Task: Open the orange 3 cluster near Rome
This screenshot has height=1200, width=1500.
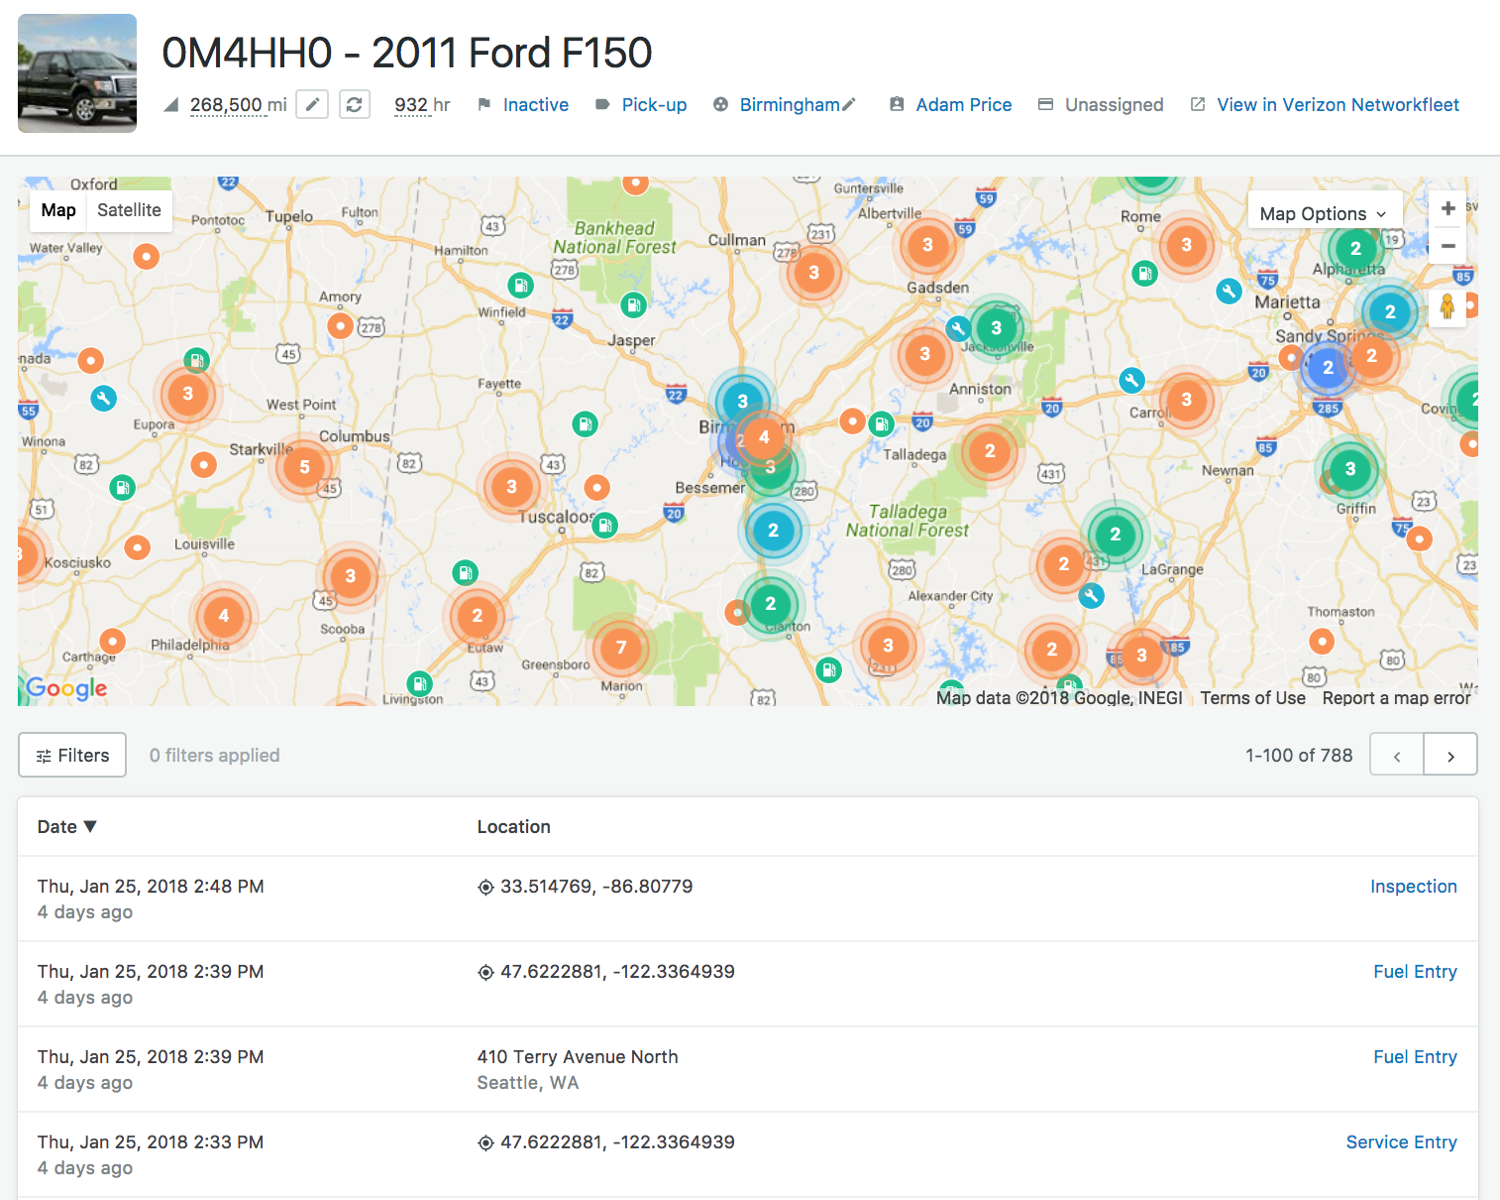Action: pos(1186,245)
